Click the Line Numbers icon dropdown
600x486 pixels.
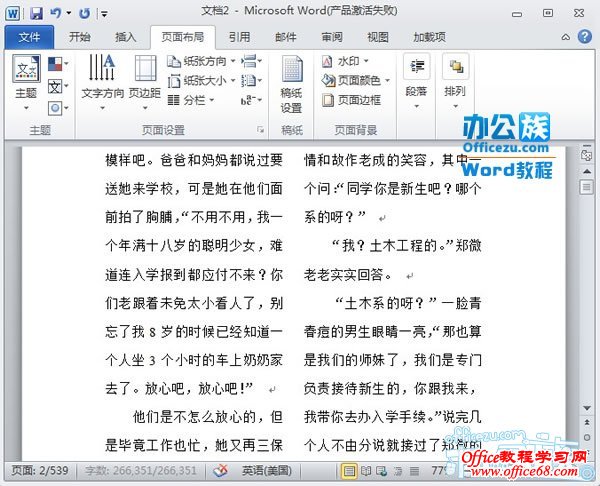pyautogui.click(x=251, y=81)
